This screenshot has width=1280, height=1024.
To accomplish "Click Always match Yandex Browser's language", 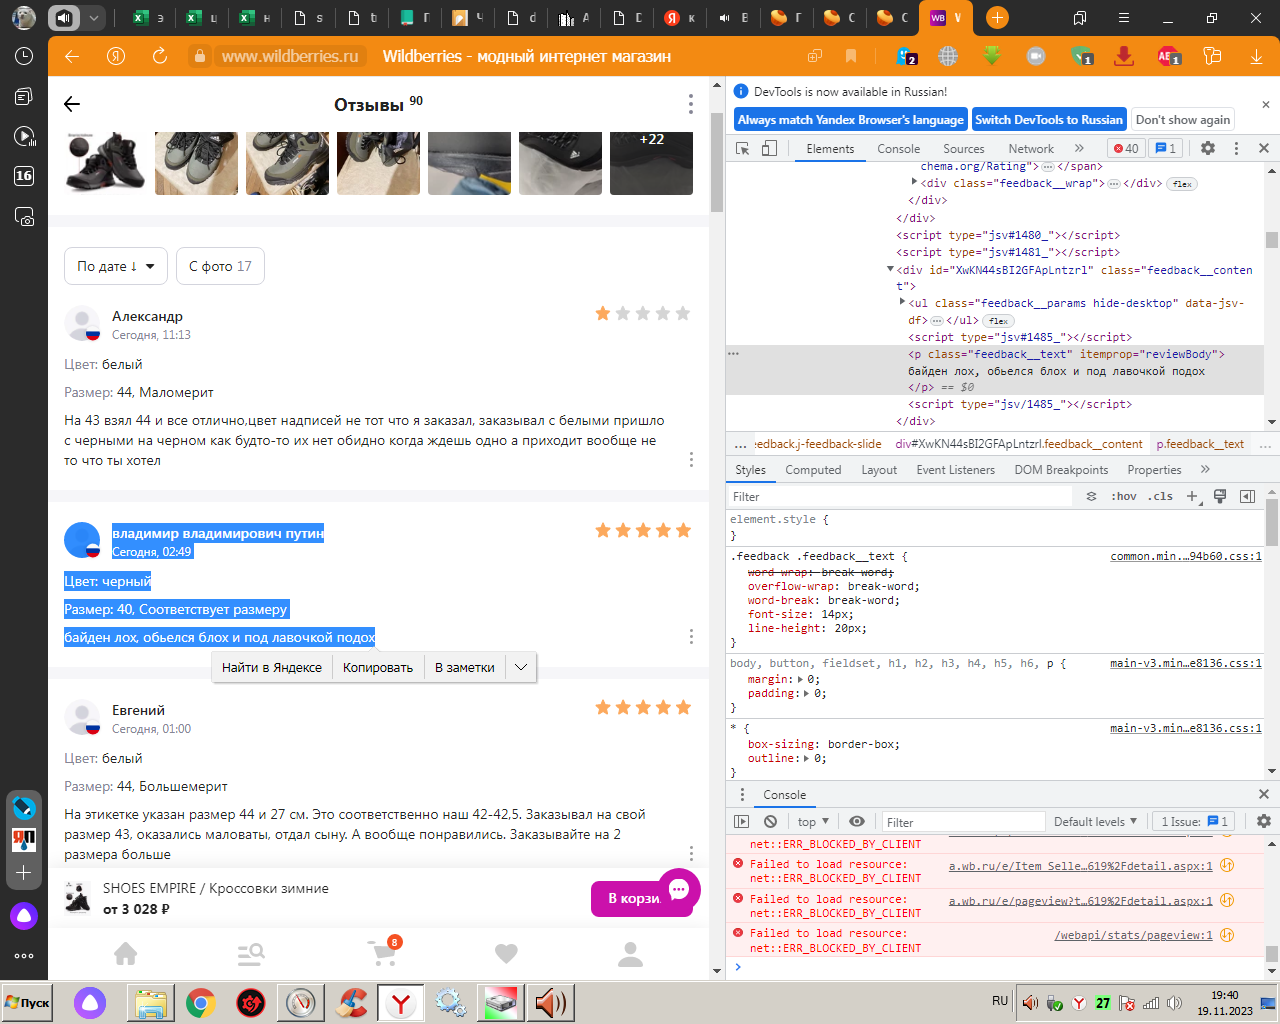I will click(x=850, y=120).
